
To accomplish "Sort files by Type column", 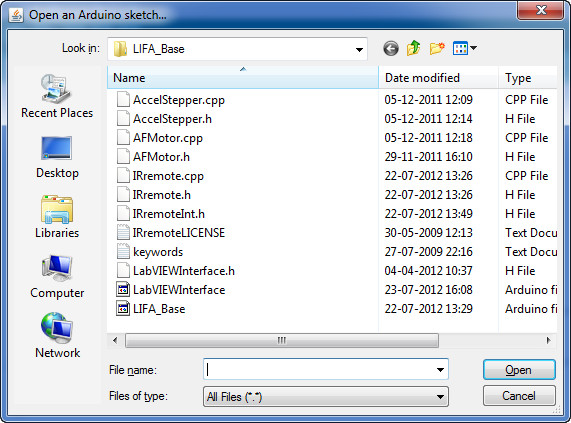I will pos(528,78).
